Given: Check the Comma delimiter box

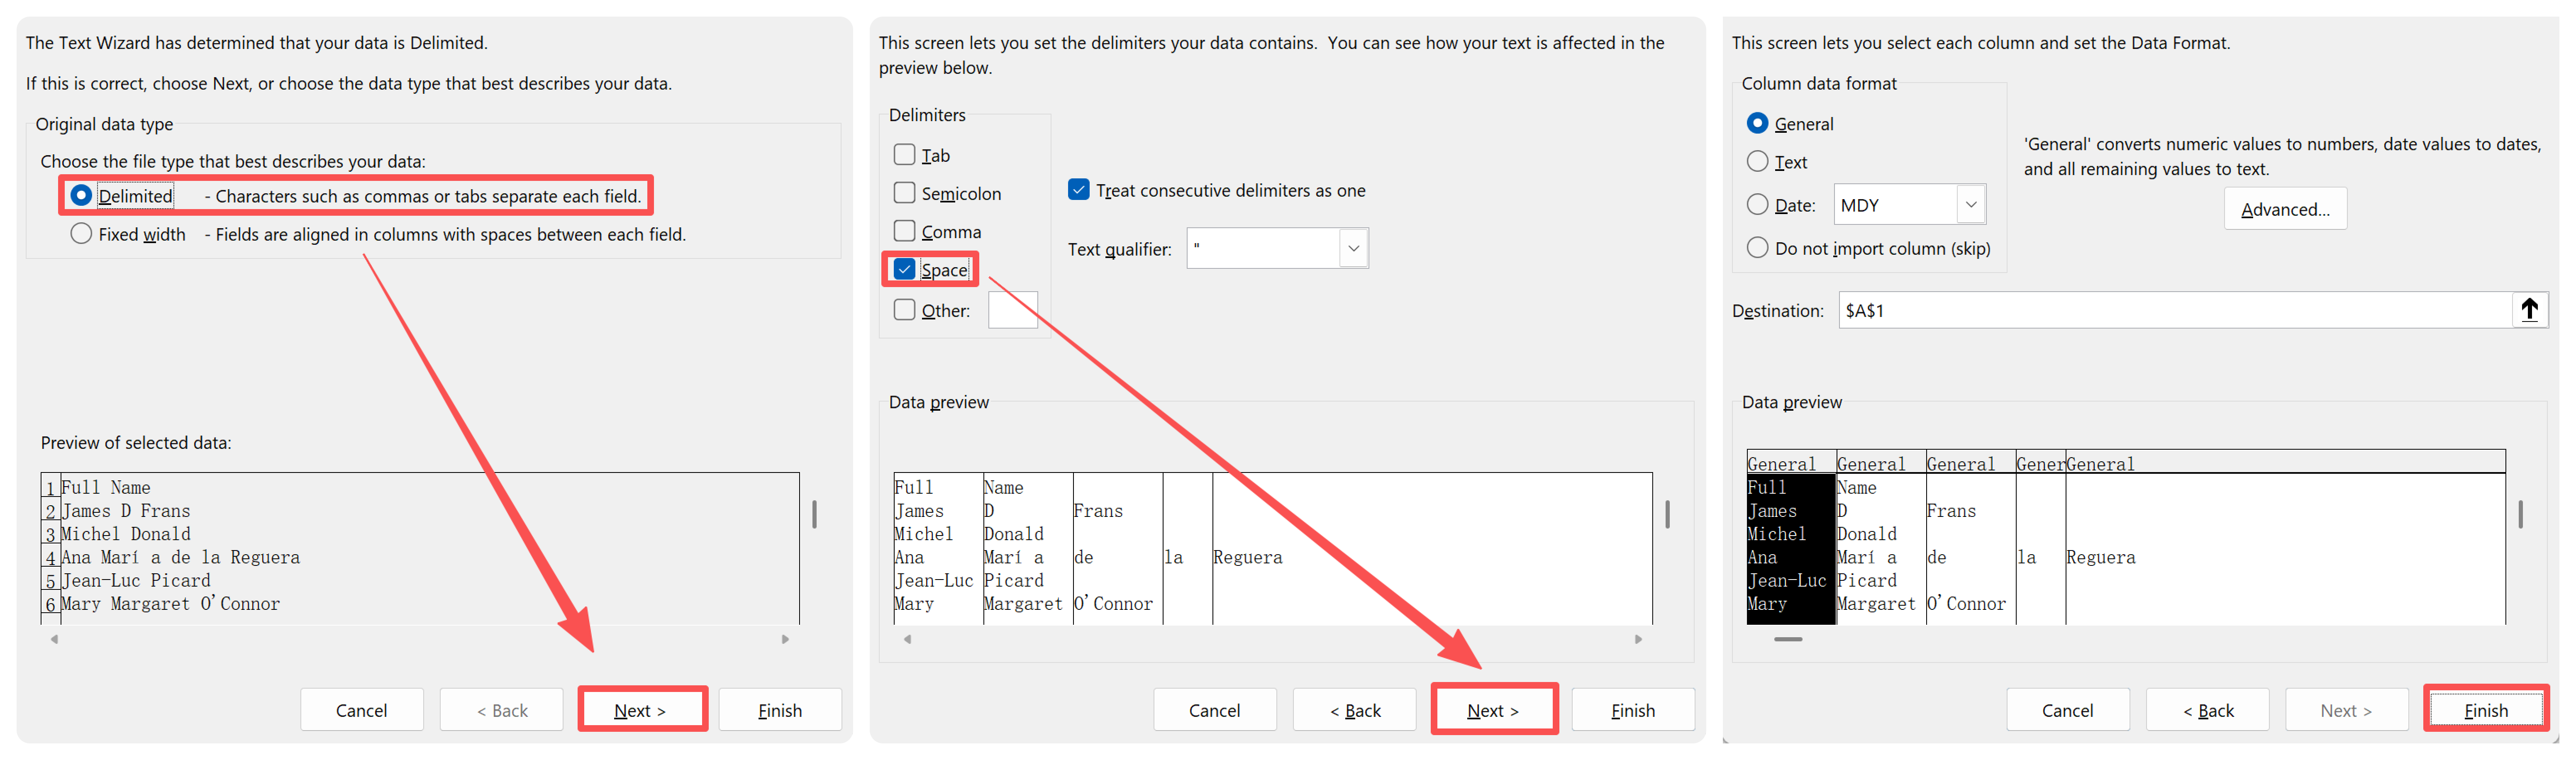Looking at the screenshot, I should 904,231.
